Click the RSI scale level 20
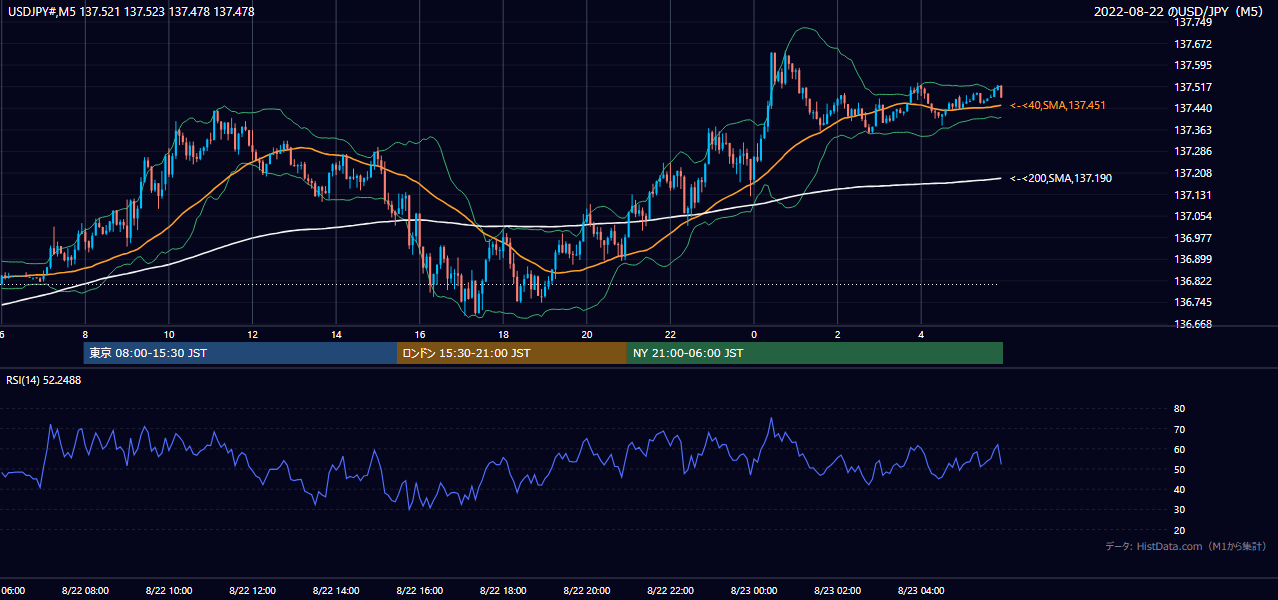This screenshot has height=600, width=1278. [1180, 530]
